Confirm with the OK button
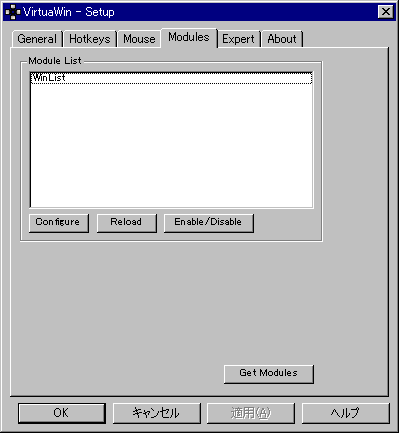Image resolution: width=399 pixels, height=433 pixels. (x=62, y=413)
